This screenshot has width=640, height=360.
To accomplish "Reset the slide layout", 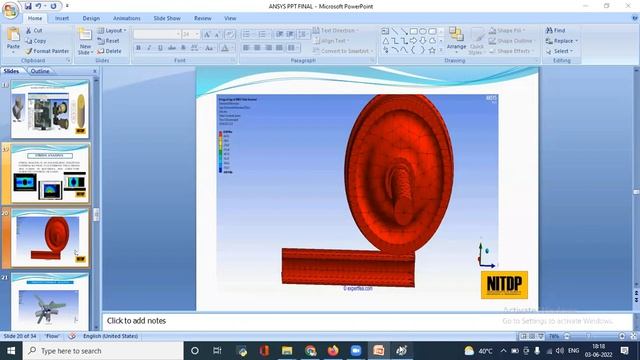I will pos(109,41).
